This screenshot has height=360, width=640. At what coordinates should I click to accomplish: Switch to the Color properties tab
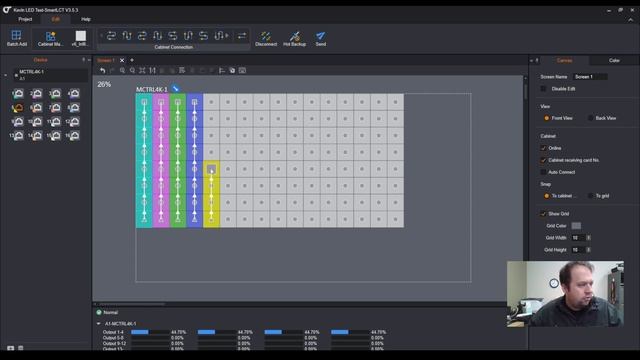614,60
